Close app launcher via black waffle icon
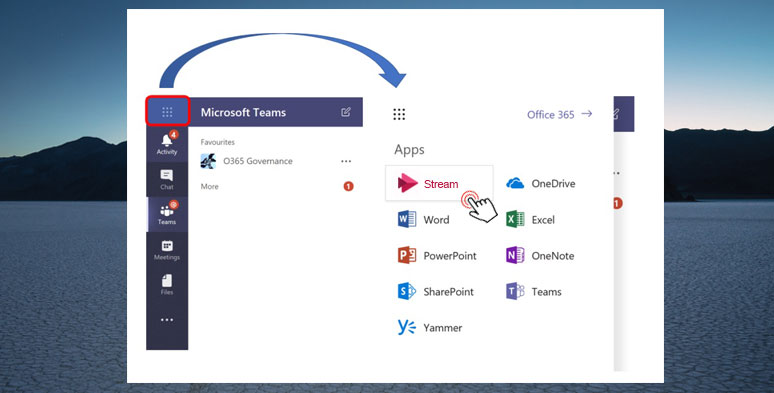This screenshot has height=393, width=774. tap(399, 115)
